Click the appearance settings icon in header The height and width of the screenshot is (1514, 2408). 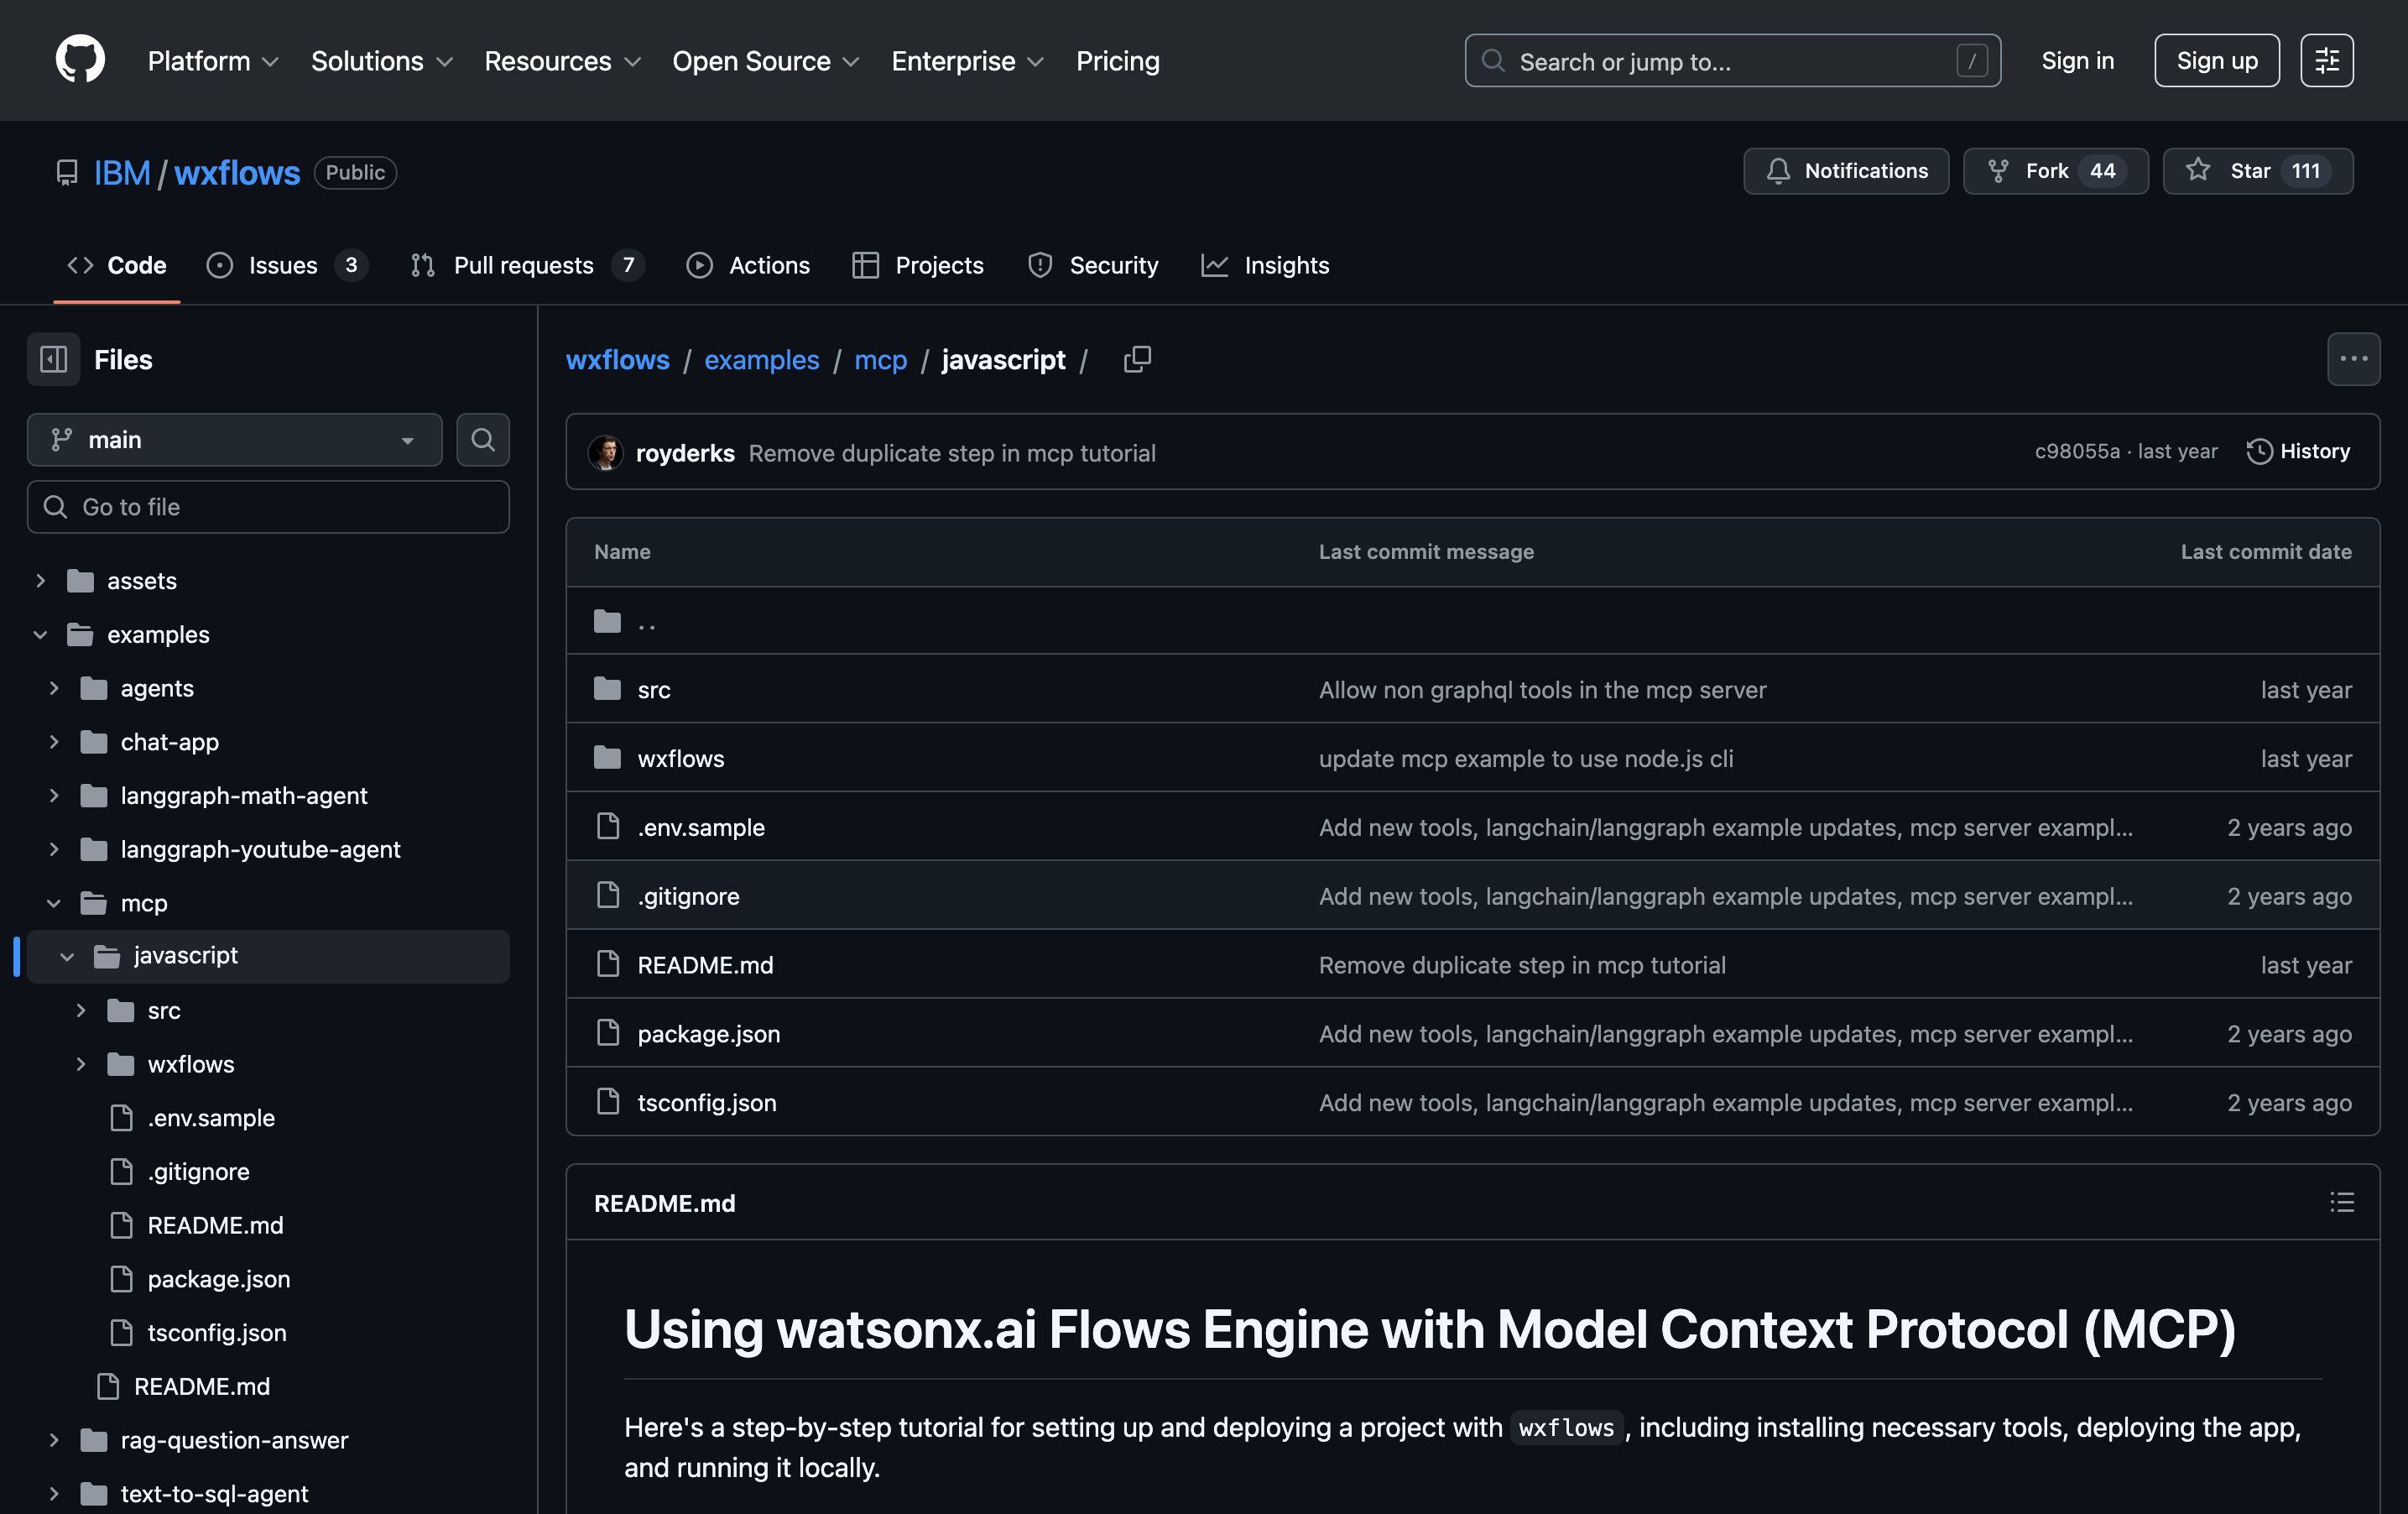[x=2326, y=61]
